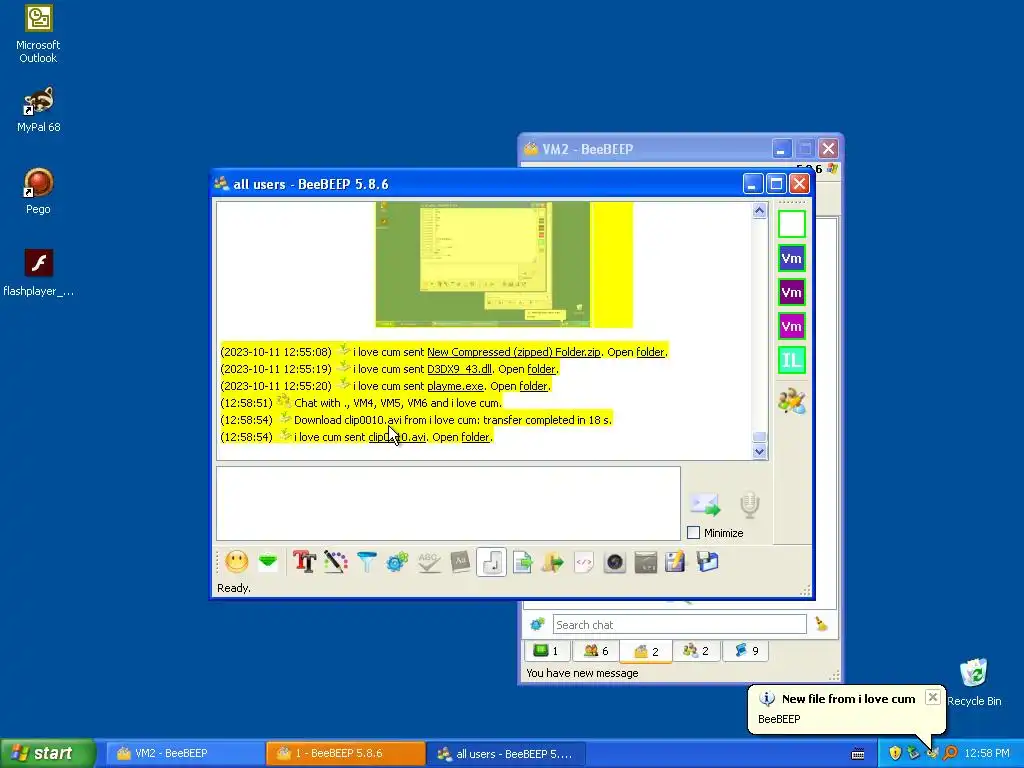
Task: Open the clip0010.avi file link
Action: coord(397,437)
